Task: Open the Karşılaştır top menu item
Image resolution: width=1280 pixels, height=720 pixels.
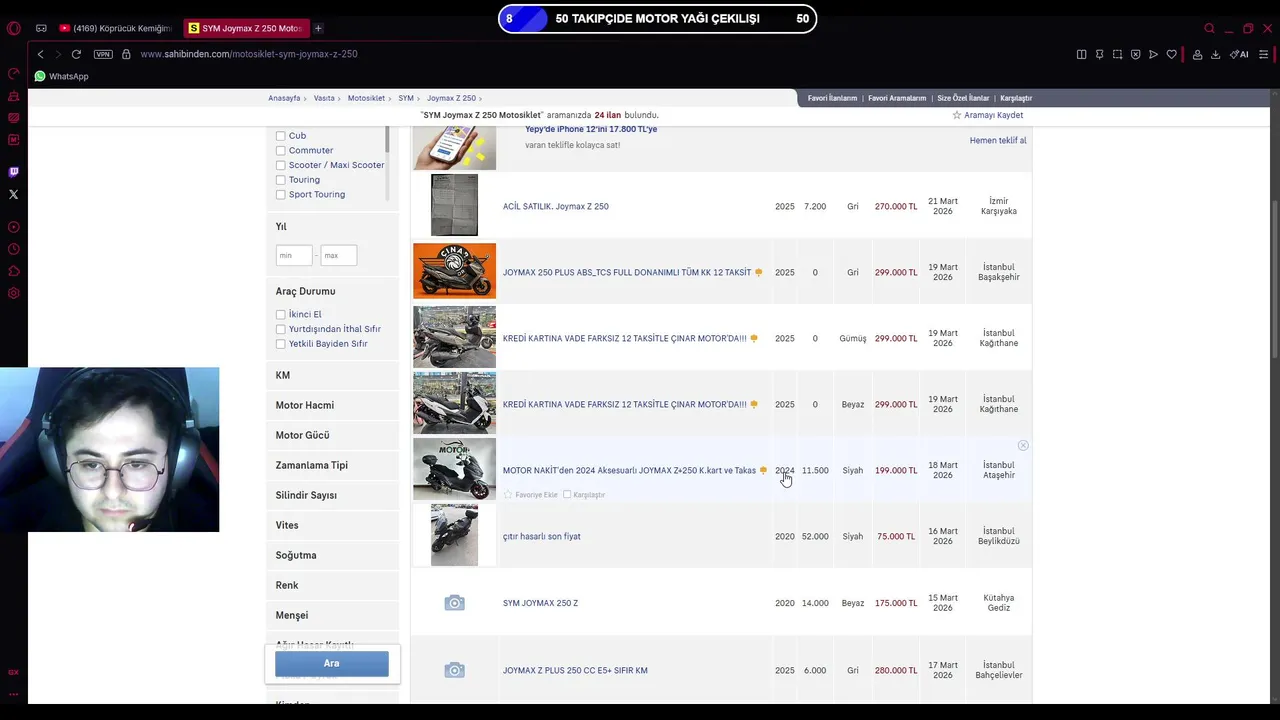Action: pos(1016,98)
